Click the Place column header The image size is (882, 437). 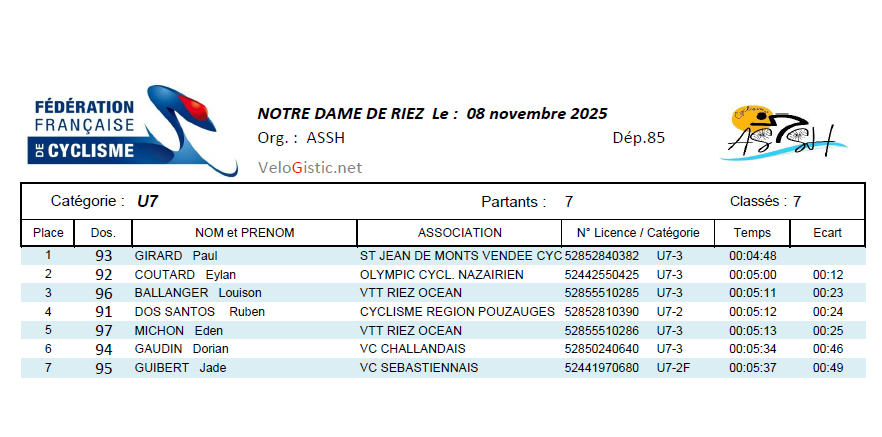(x=48, y=233)
